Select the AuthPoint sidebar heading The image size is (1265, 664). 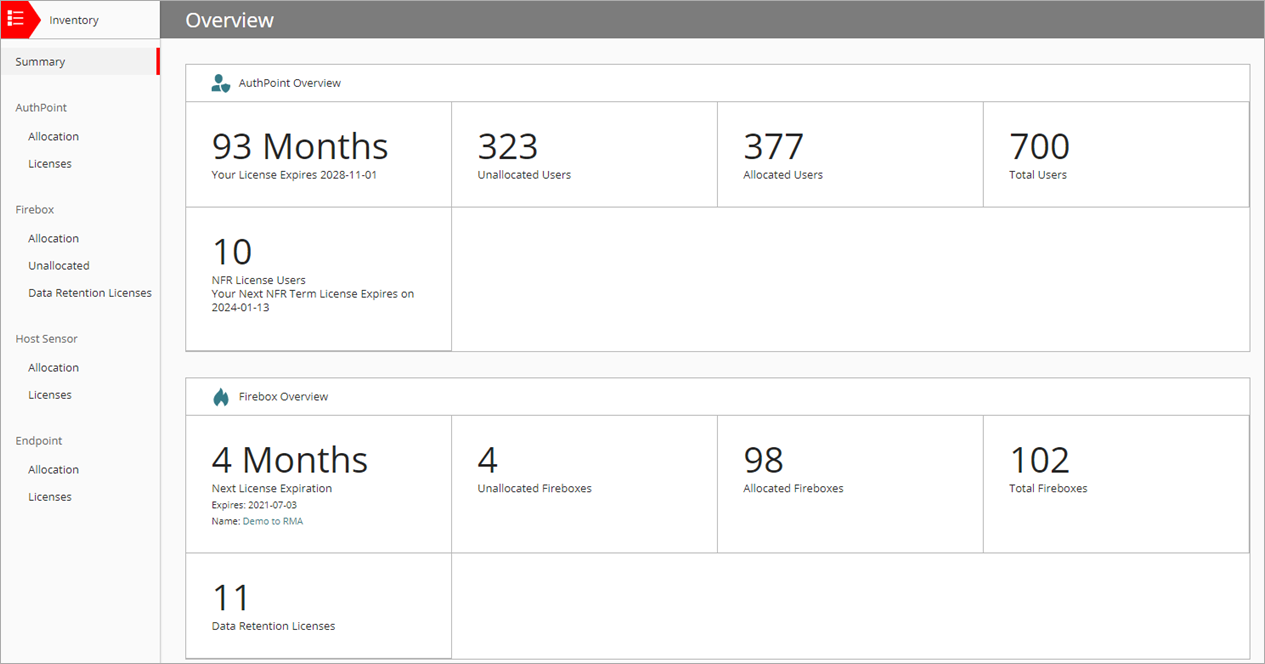(x=41, y=108)
